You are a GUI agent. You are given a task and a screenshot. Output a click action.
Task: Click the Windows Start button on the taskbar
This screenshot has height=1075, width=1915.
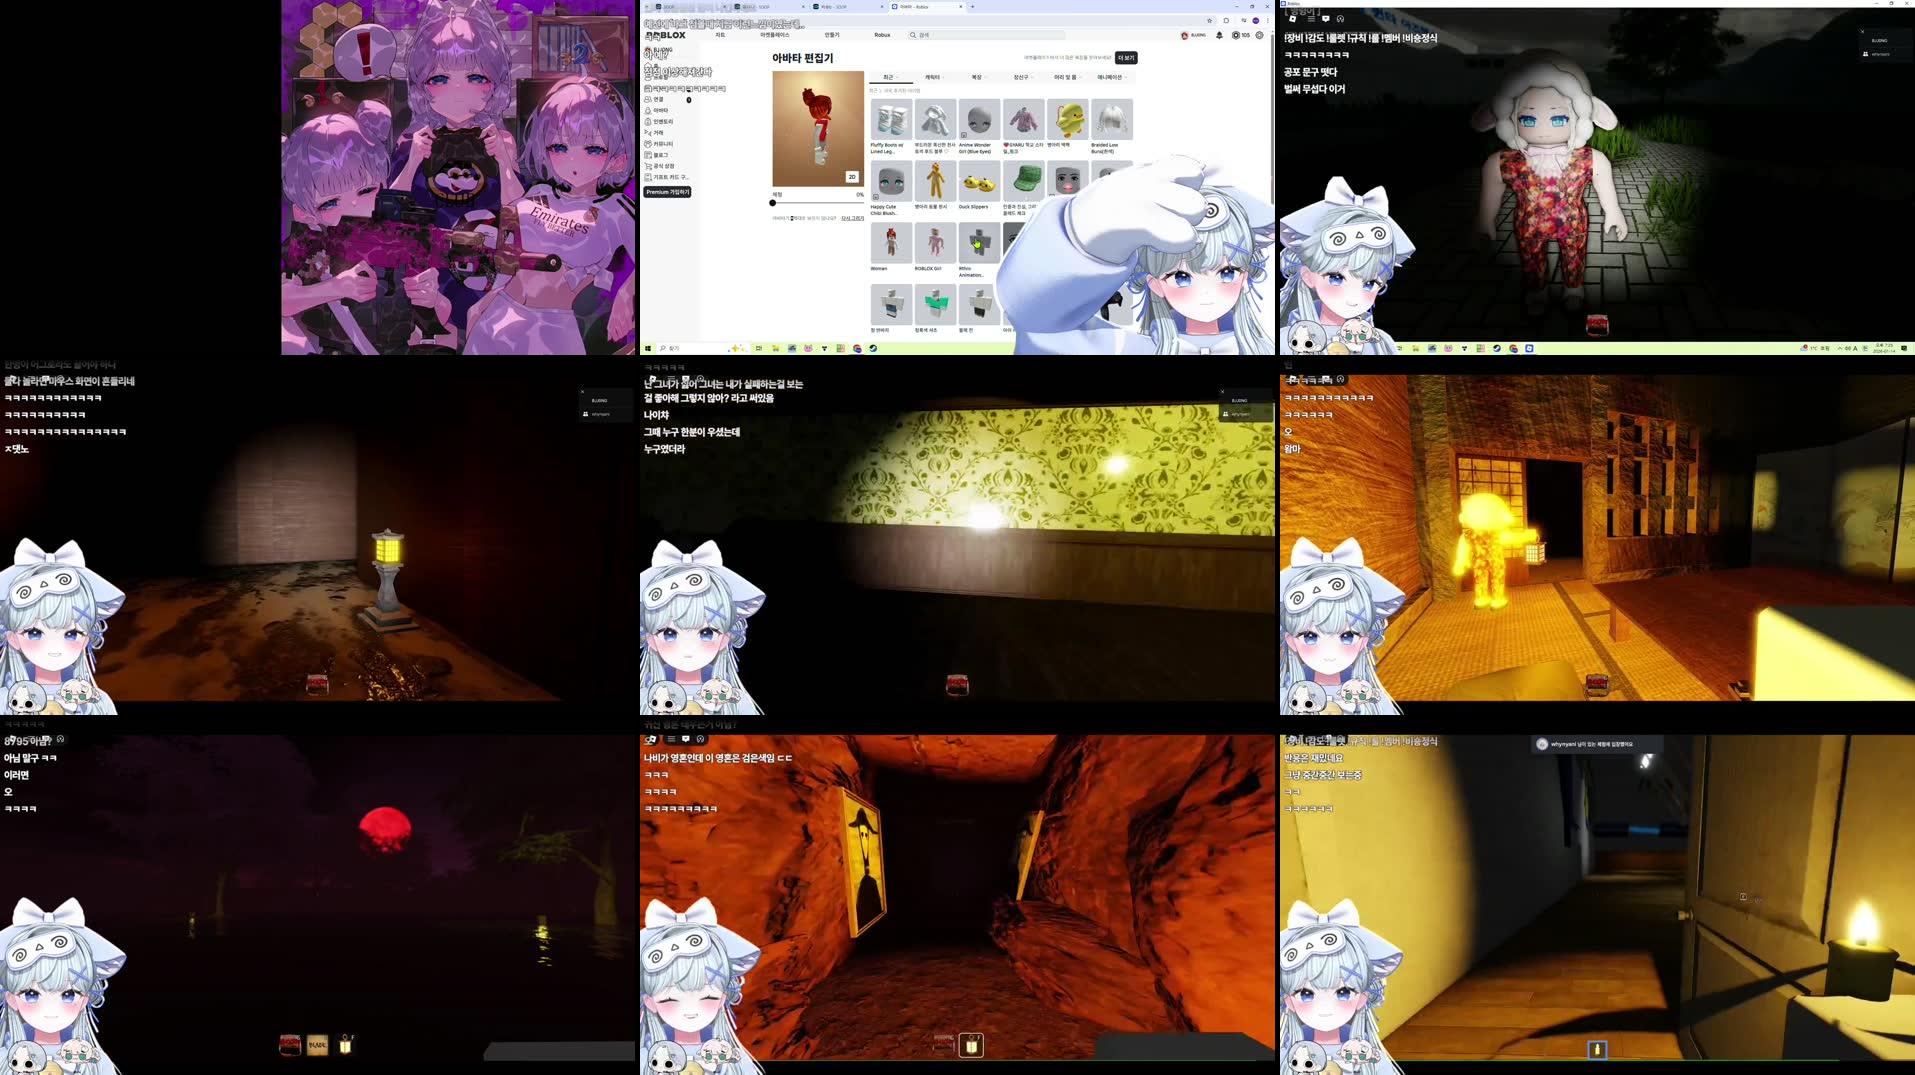648,348
